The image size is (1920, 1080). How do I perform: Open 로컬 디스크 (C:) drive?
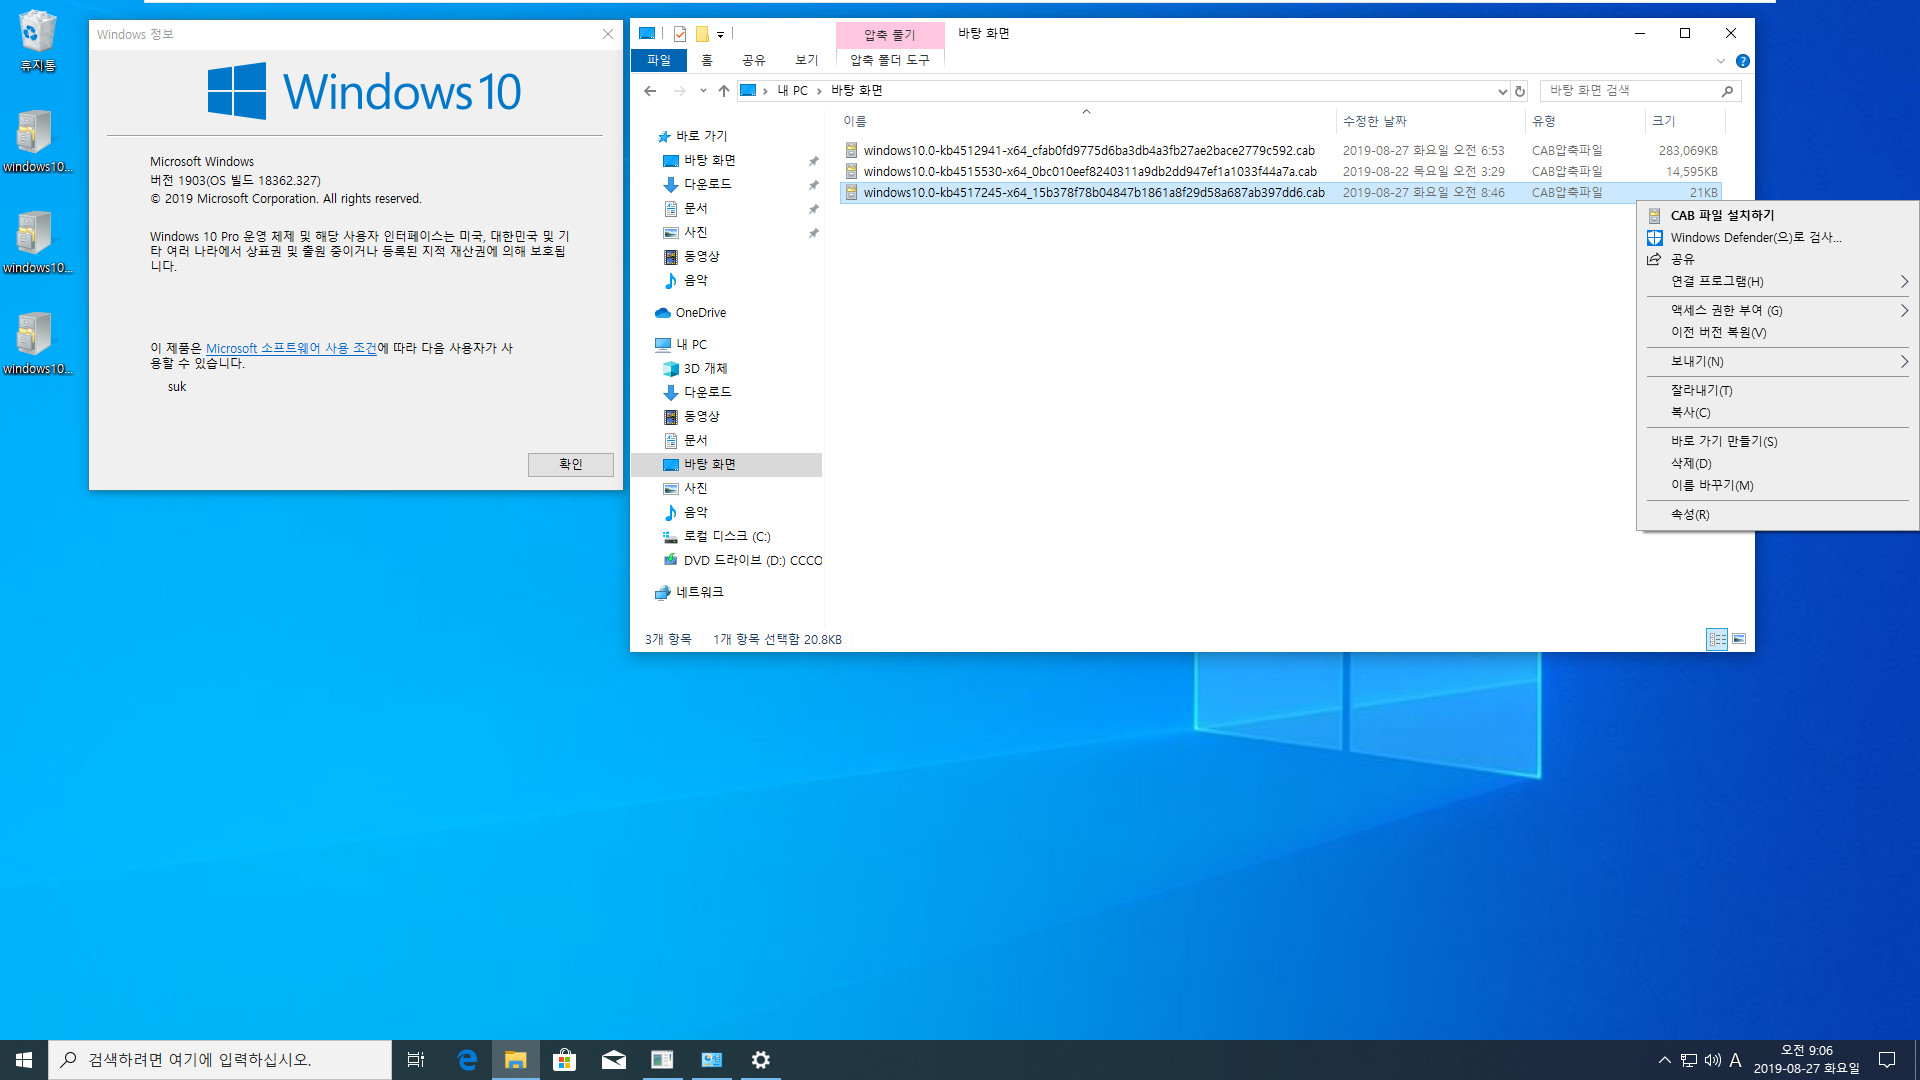pos(726,537)
